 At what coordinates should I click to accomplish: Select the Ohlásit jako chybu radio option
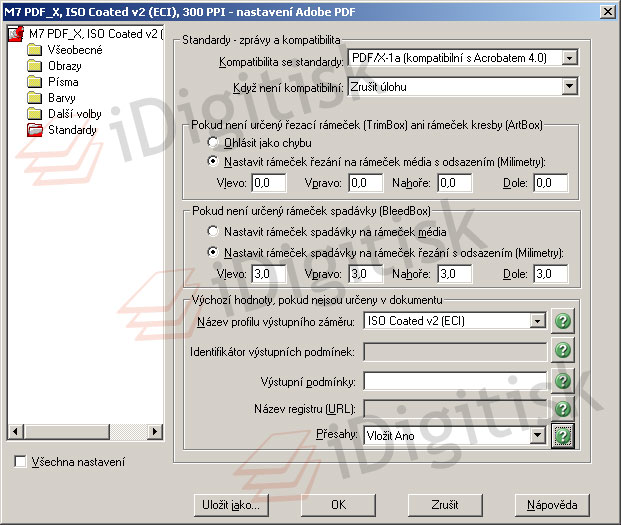(213, 142)
